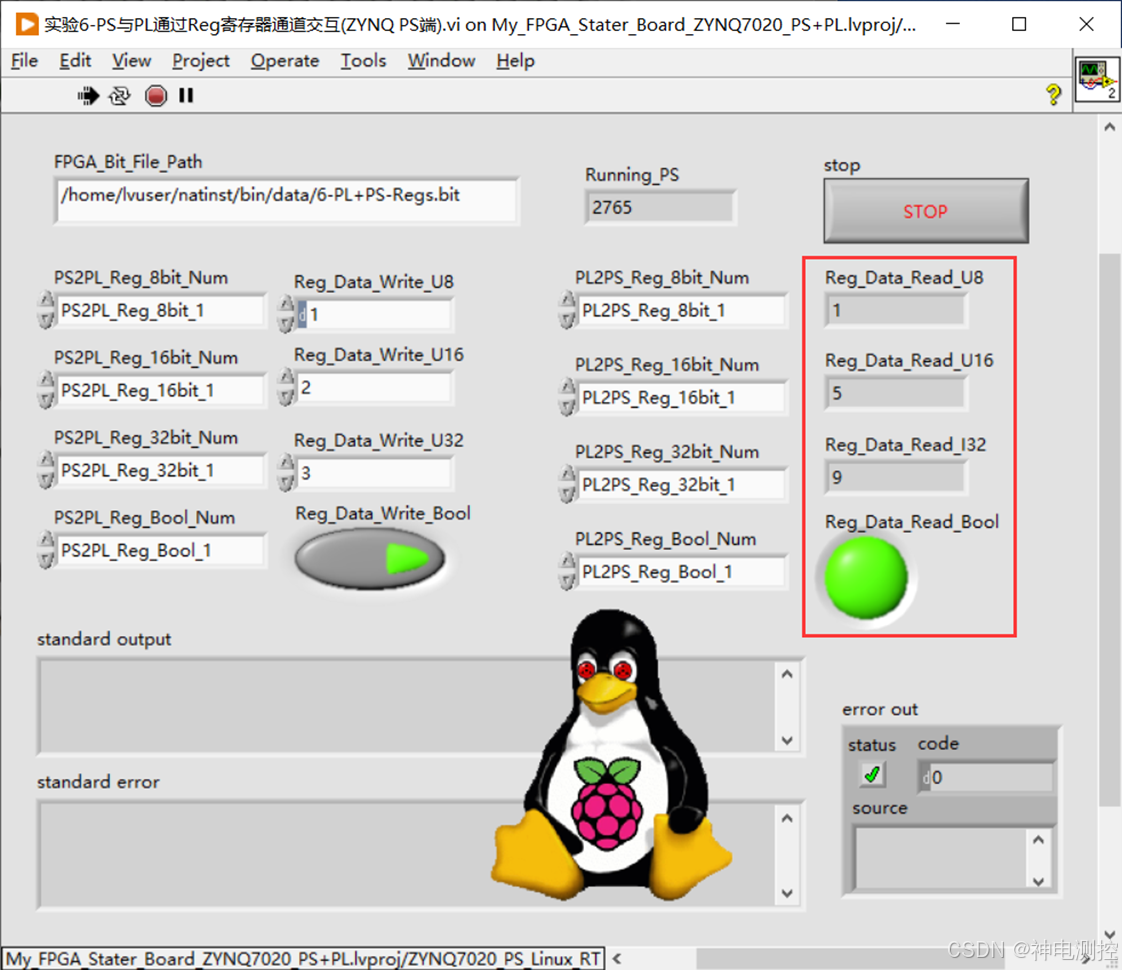
Task: Click the standard error scroll up arrow
Action: pos(787,818)
